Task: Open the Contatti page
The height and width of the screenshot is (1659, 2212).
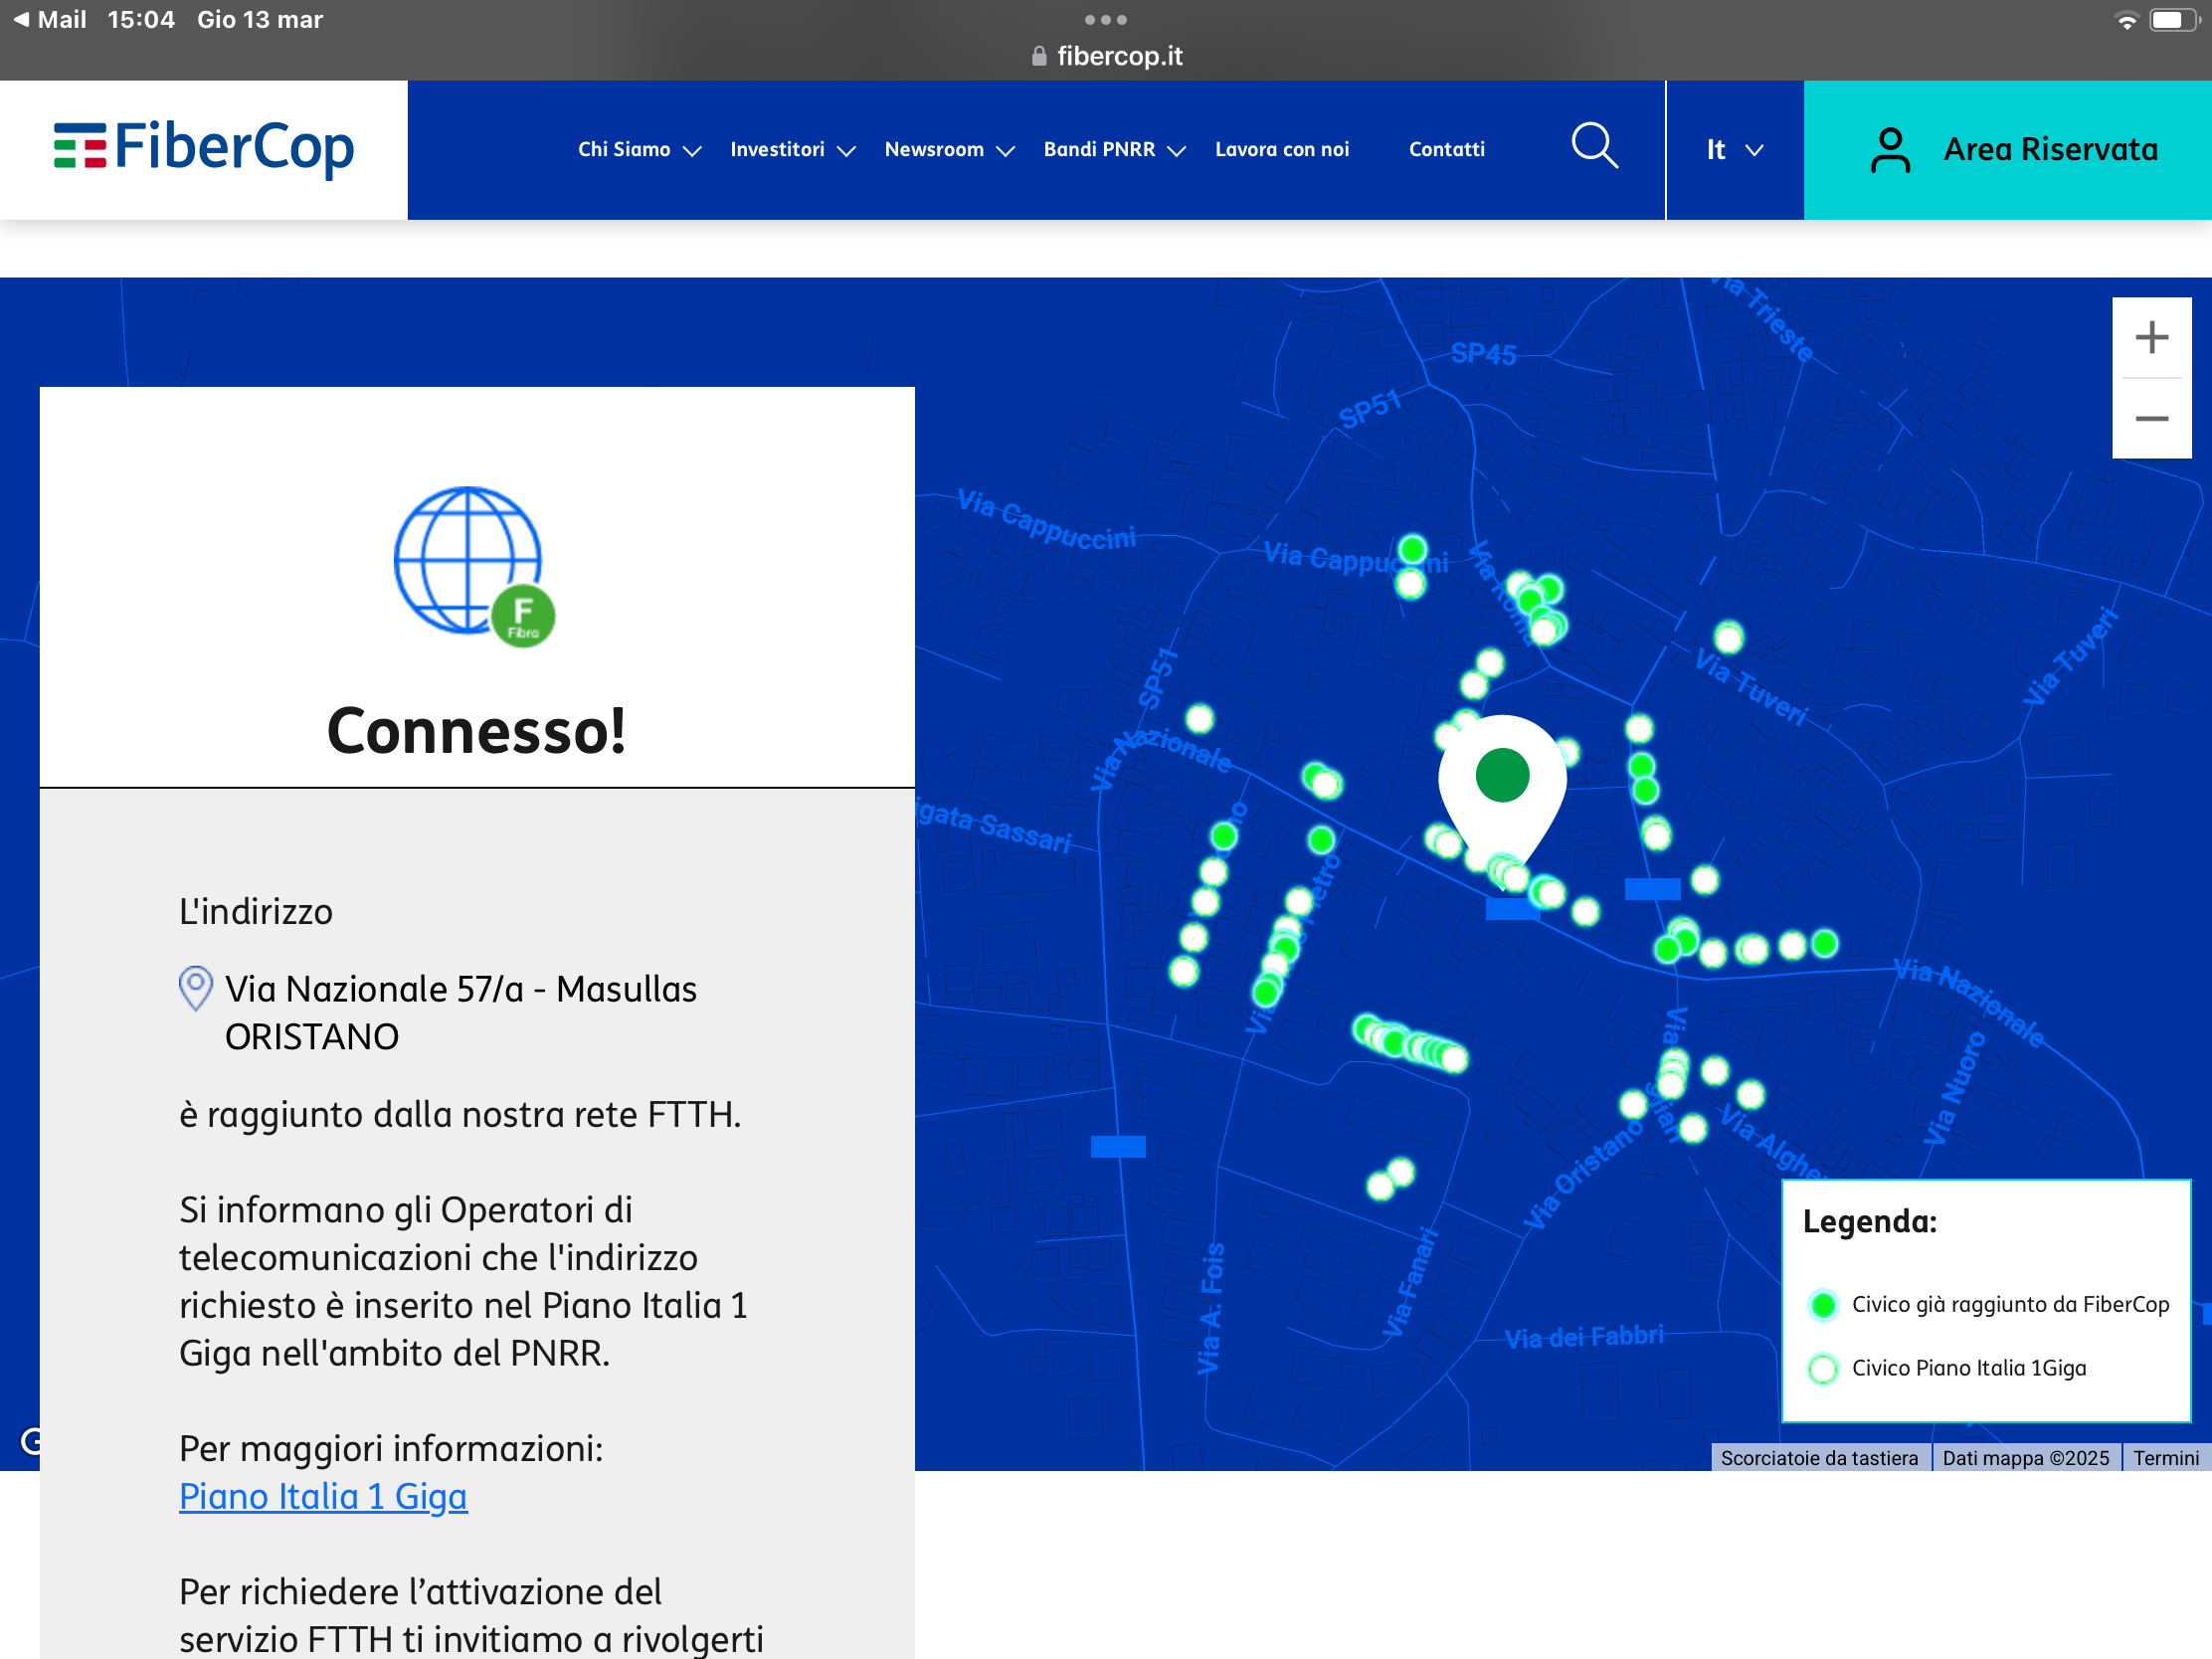Action: point(1446,150)
